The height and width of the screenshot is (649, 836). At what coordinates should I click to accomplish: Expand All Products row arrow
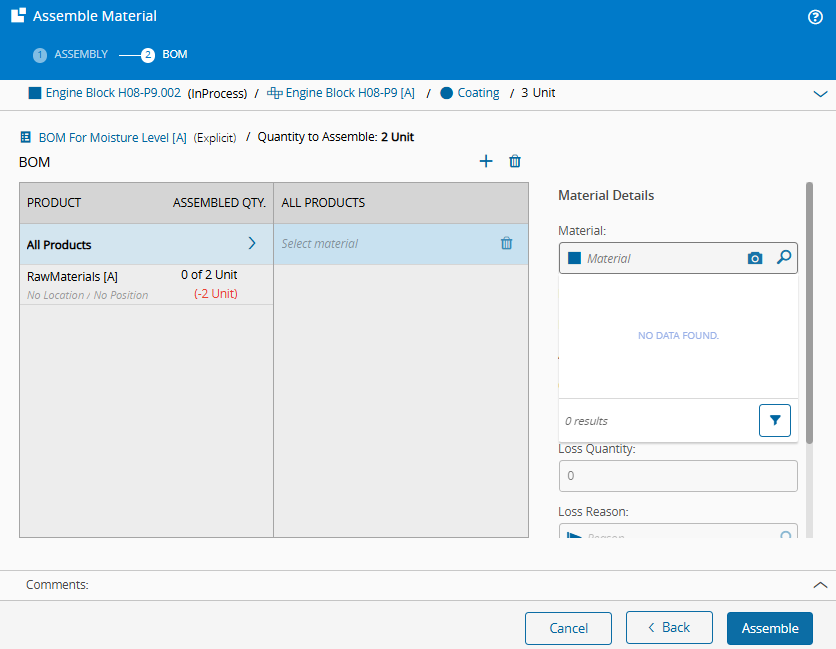(252, 243)
